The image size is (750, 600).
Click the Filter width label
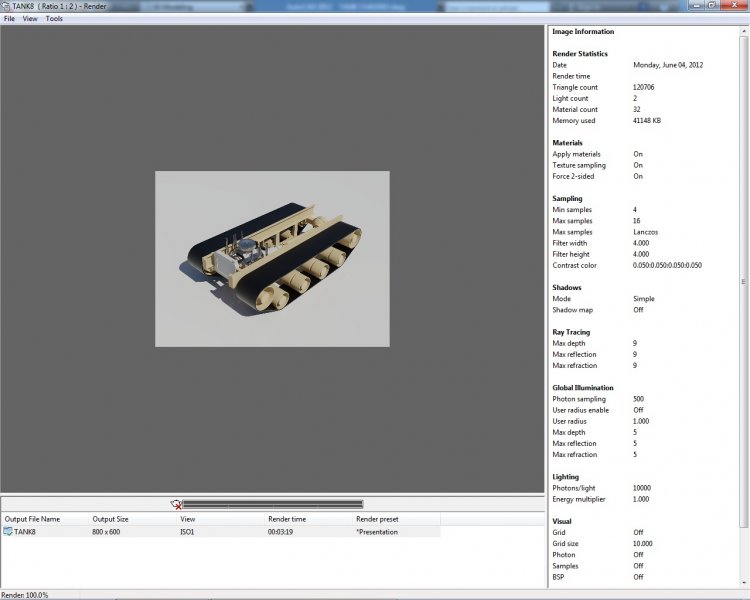point(569,243)
